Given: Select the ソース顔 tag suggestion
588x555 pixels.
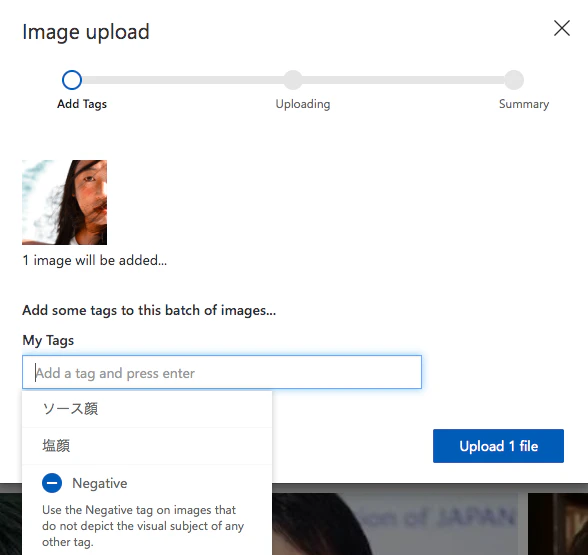Looking at the screenshot, I should 147,409.
